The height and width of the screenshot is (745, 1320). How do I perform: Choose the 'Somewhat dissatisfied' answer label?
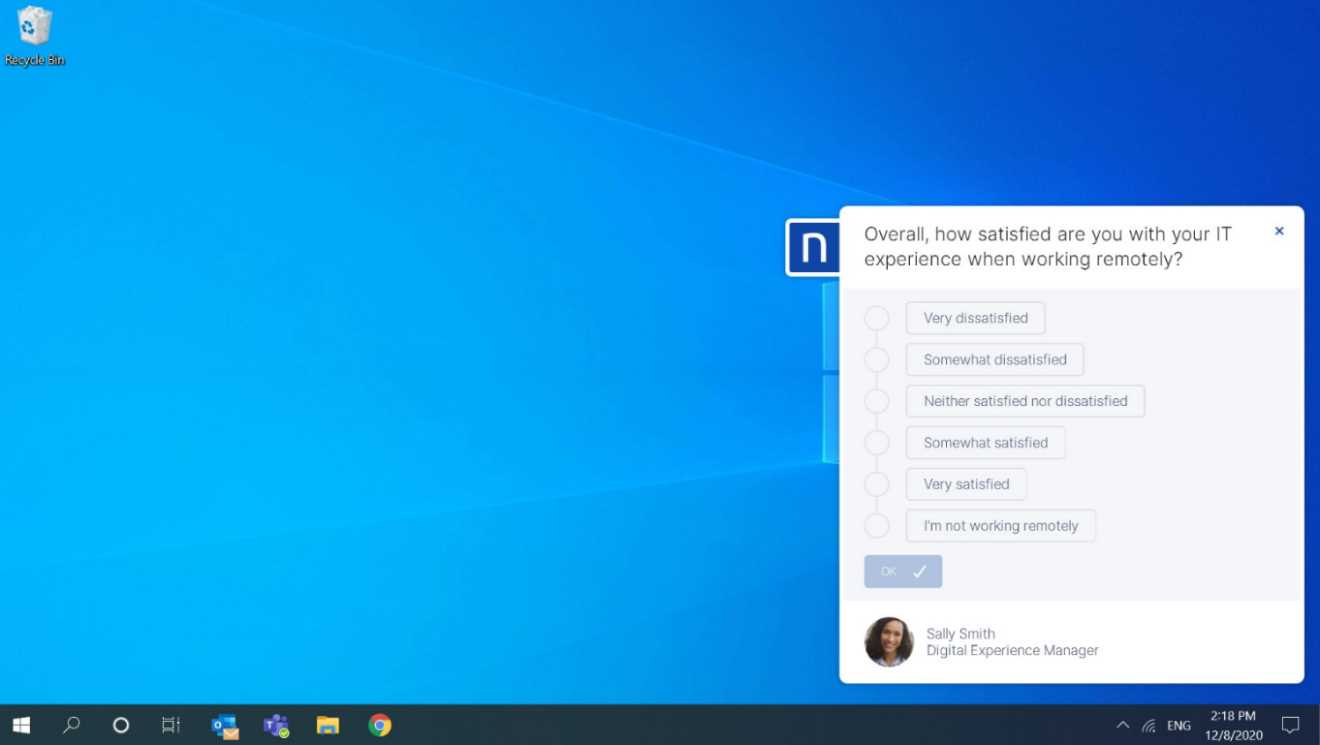[x=995, y=360]
